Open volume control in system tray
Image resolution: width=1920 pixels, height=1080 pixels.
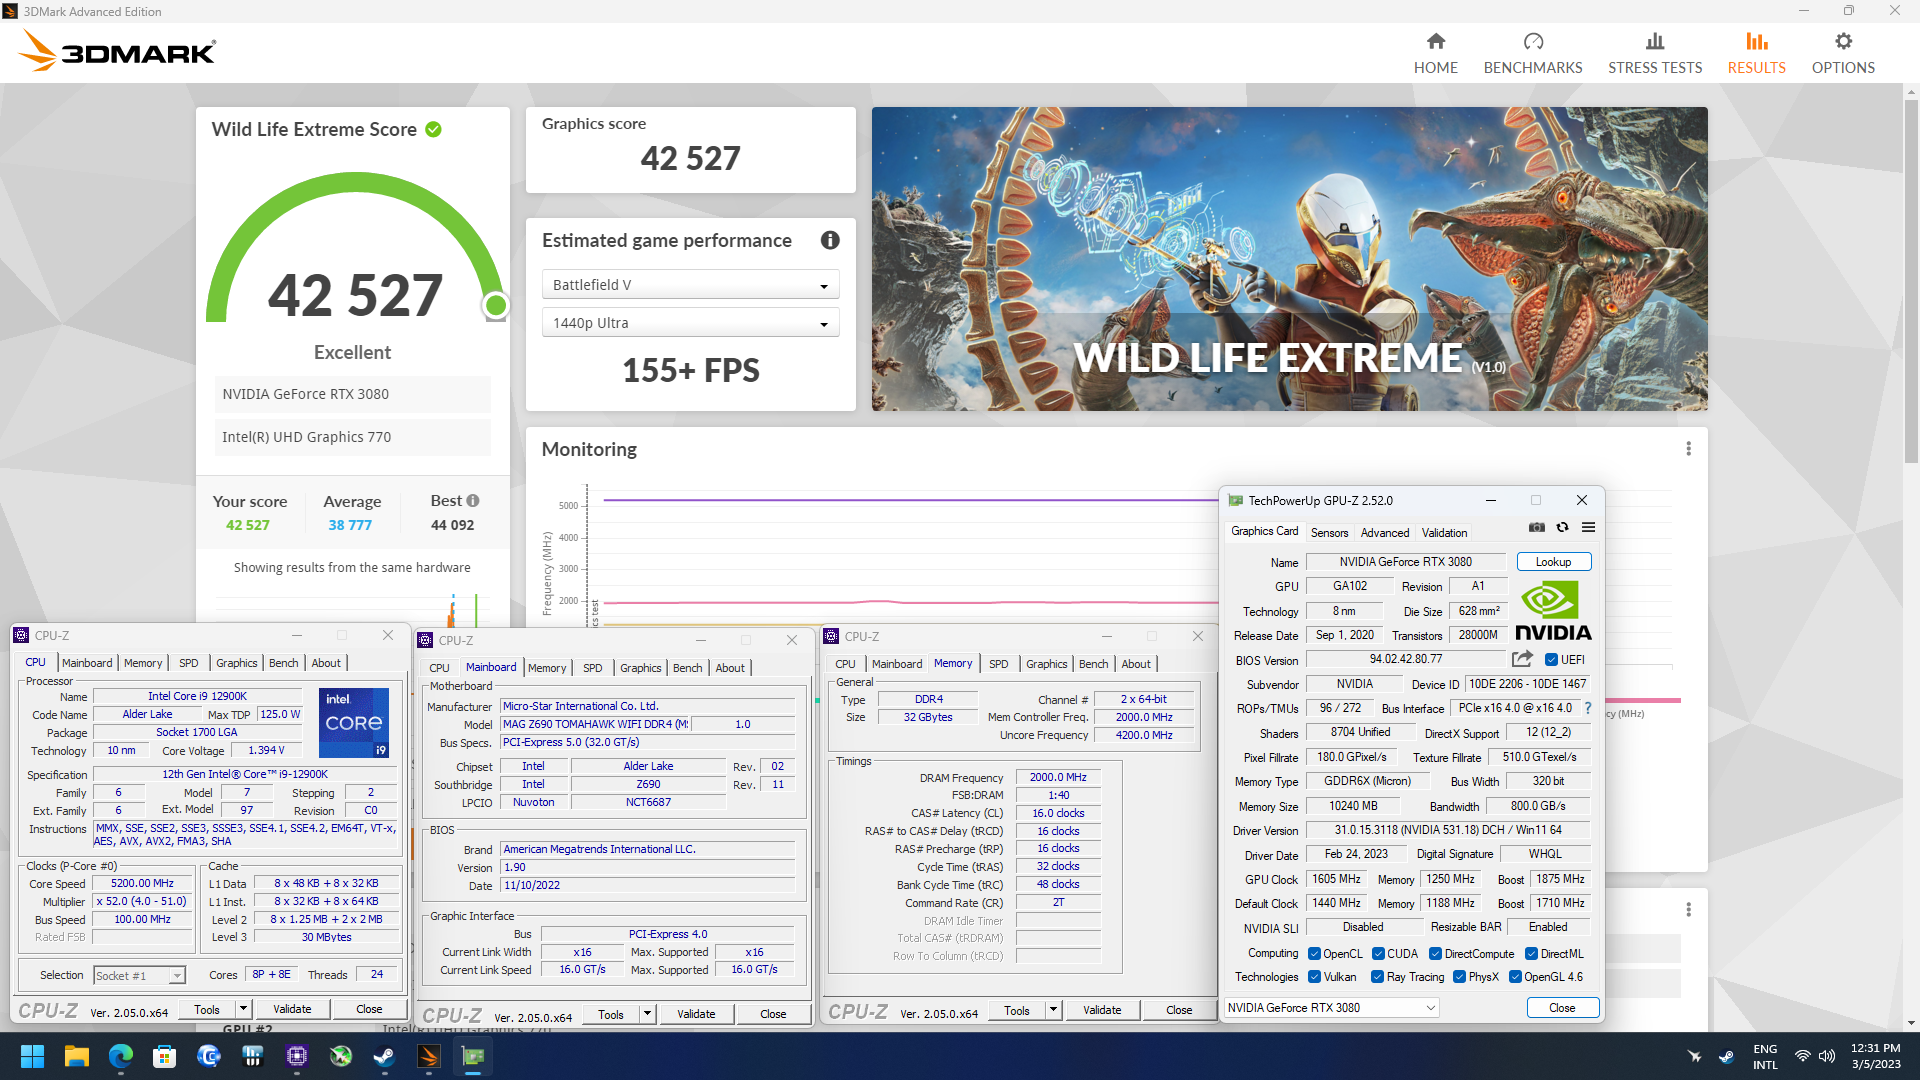click(1827, 1056)
